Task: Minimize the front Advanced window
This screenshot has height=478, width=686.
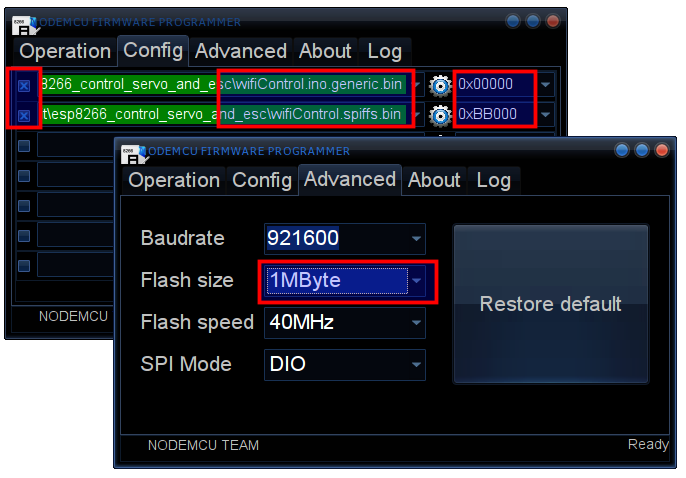Action: click(621, 150)
